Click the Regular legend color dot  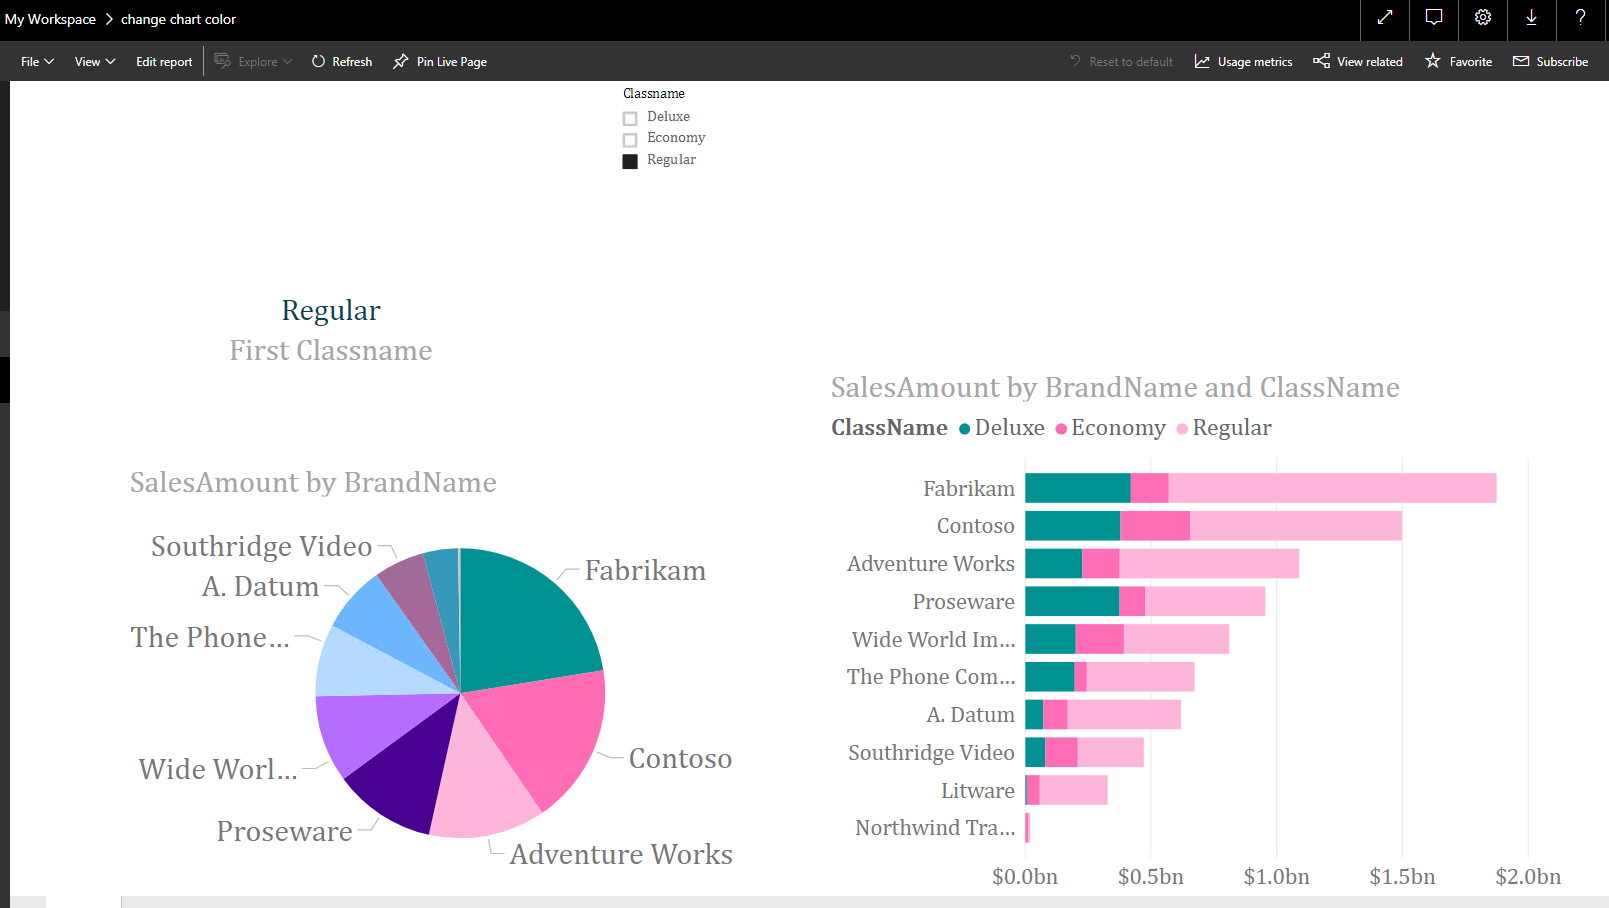click(1182, 429)
